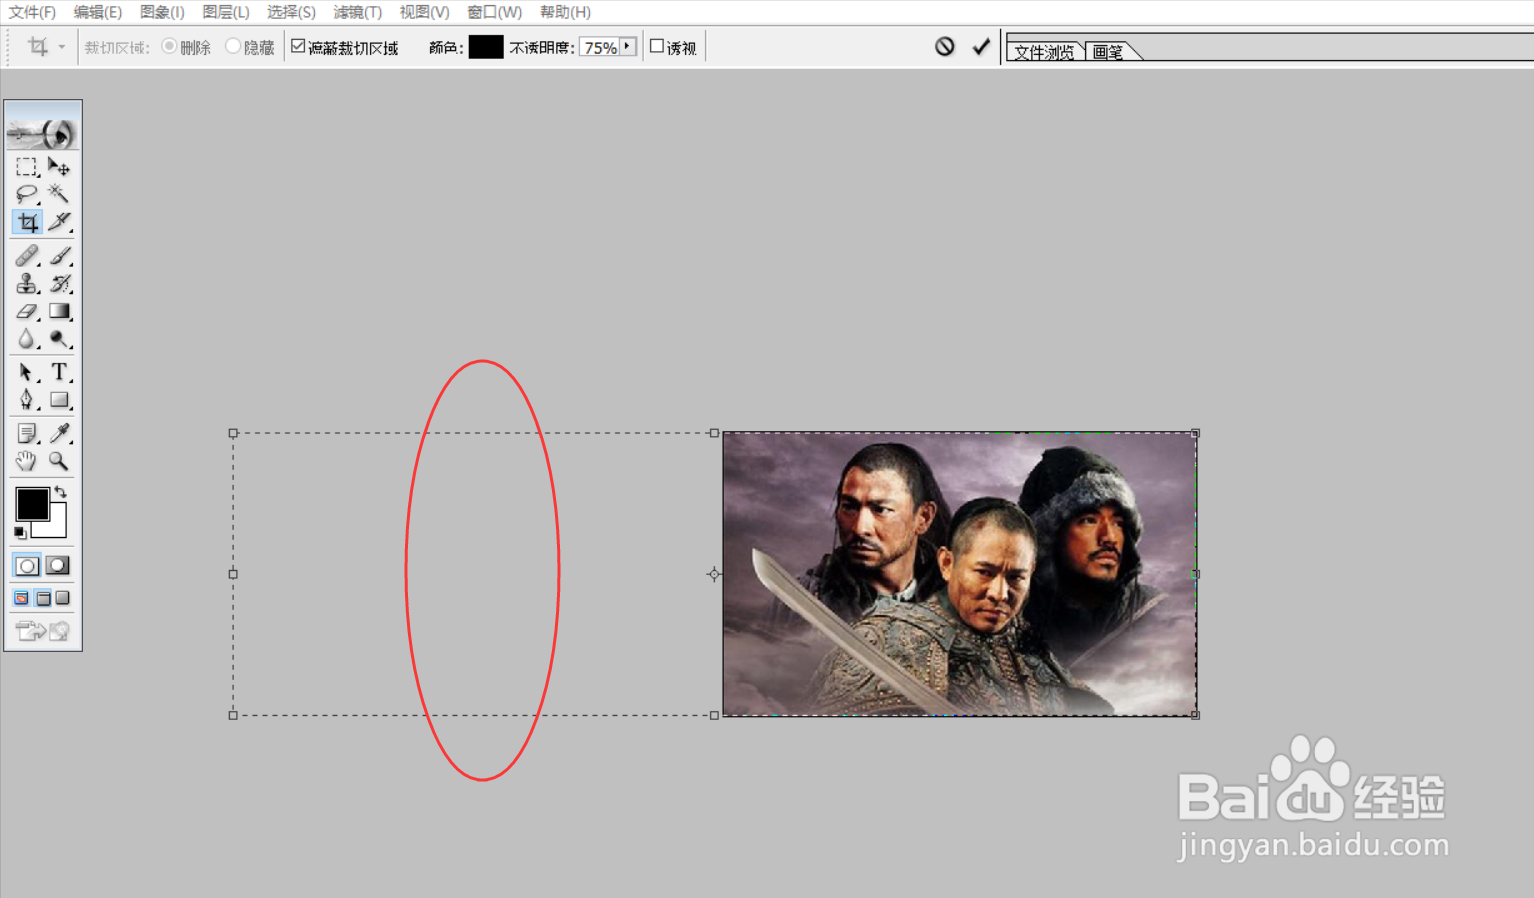Image resolution: width=1534 pixels, height=898 pixels.
Task: Select the Crop tool in toolbox
Action: tap(27, 222)
